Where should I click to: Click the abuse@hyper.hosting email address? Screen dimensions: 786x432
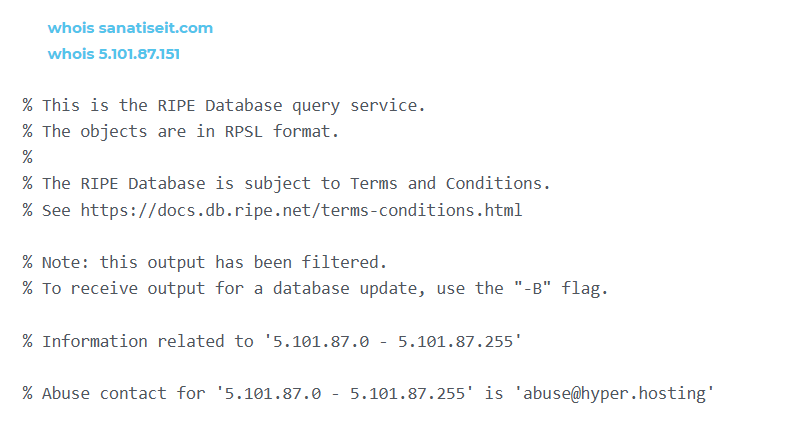point(612,393)
